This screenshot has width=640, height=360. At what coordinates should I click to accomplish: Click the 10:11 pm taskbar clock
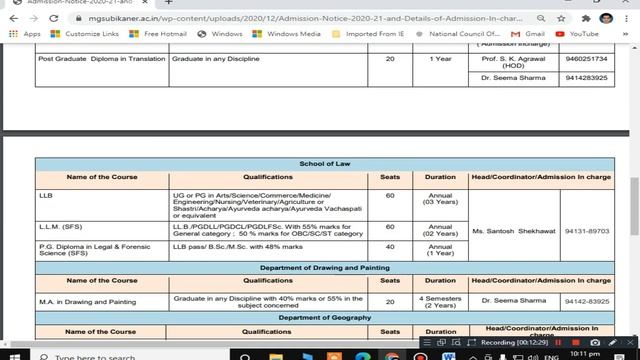tap(585, 354)
